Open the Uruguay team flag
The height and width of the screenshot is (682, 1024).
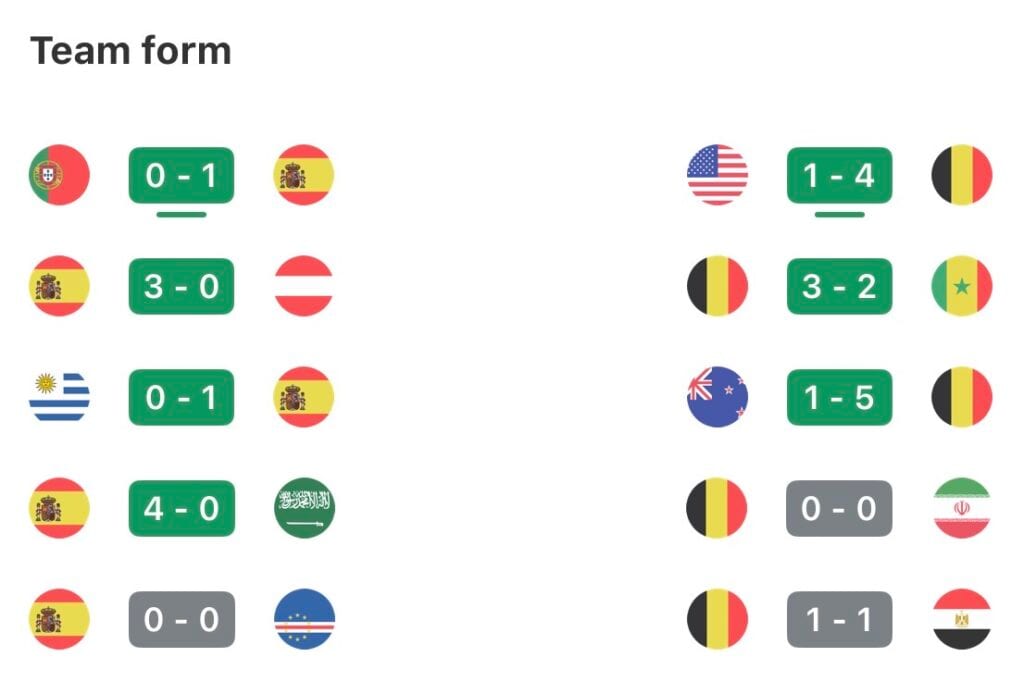pyautogui.click(x=59, y=397)
